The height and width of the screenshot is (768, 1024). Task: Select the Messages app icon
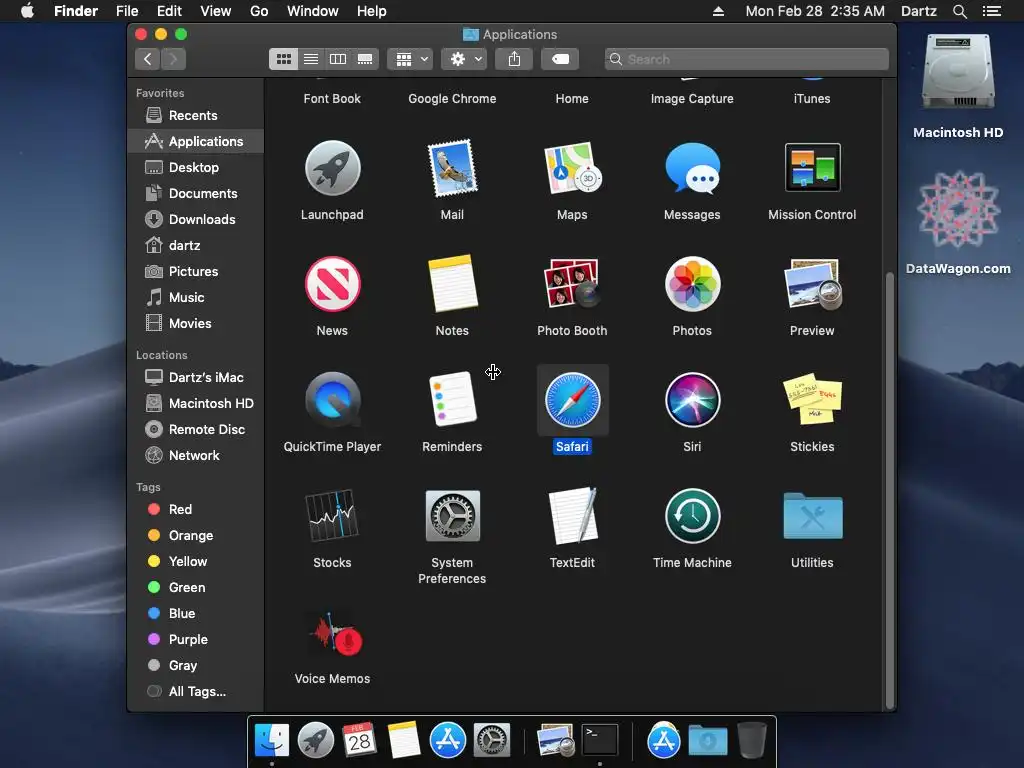point(692,168)
